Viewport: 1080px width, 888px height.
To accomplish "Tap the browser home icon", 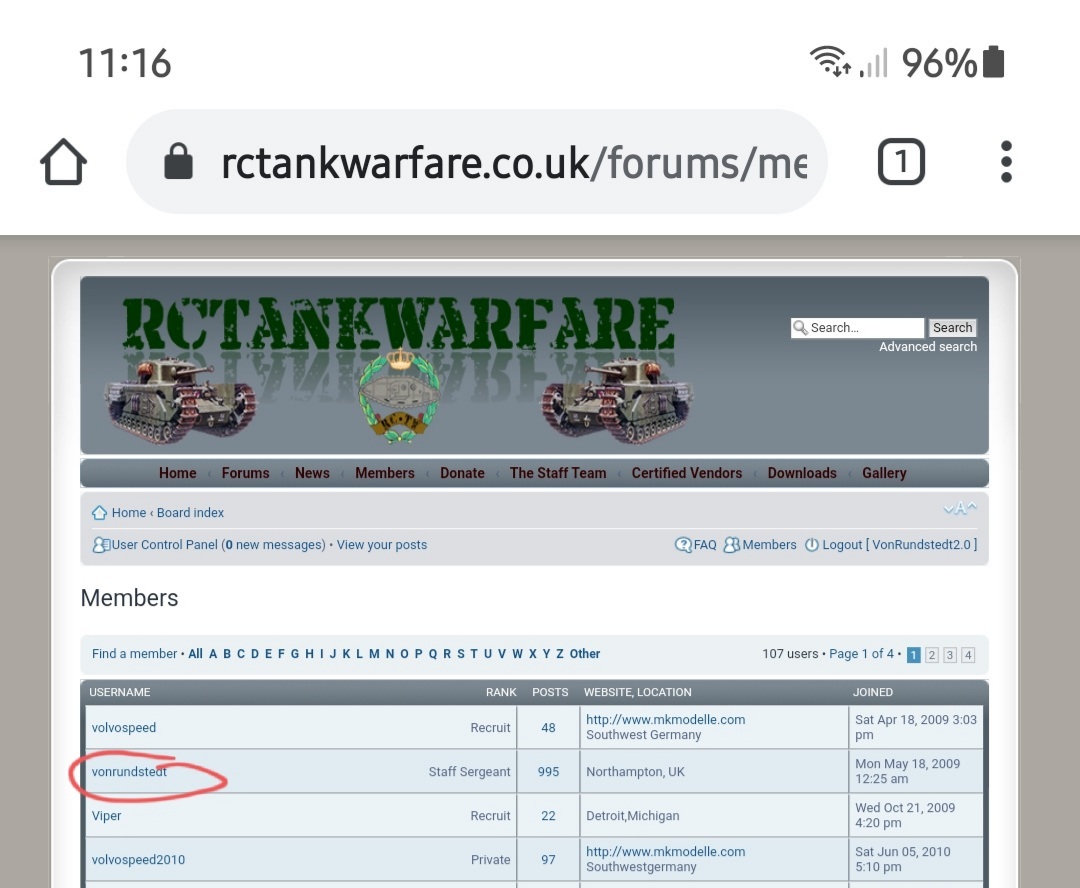I will point(63,162).
